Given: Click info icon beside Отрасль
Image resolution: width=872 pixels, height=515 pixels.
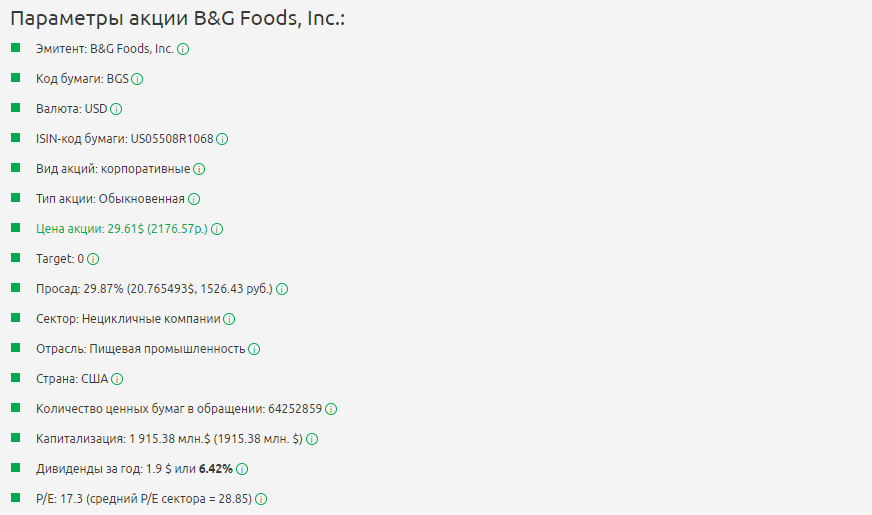Looking at the screenshot, I should pyautogui.click(x=254, y=349).
